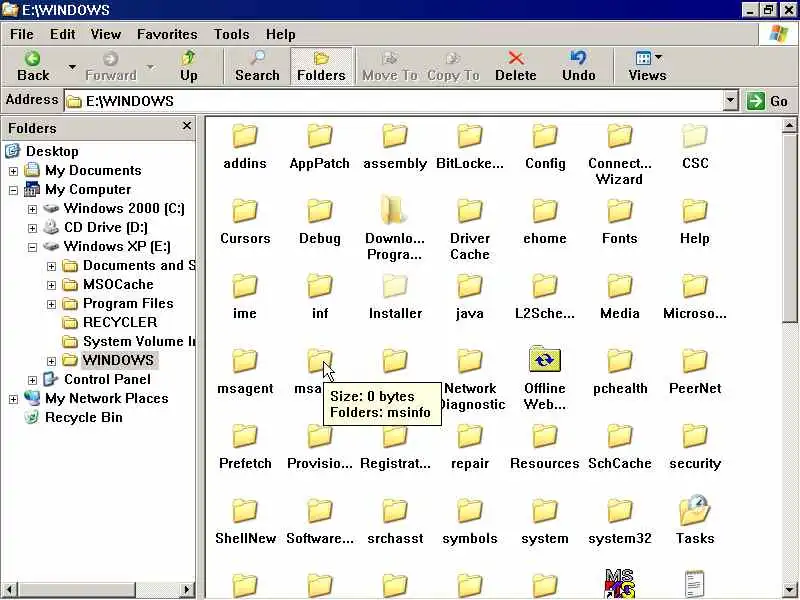Image resolution: width=800 pixels, height=600 pixels.
Task: Open the Back history dropdown arrow
Action: pyautogui.click(x=72, y=67)
